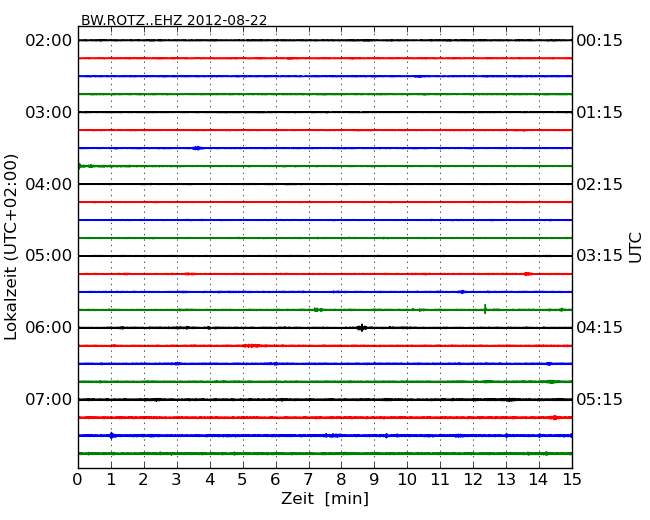Click the x-axis tick label 13

click(x=506, y=480)
